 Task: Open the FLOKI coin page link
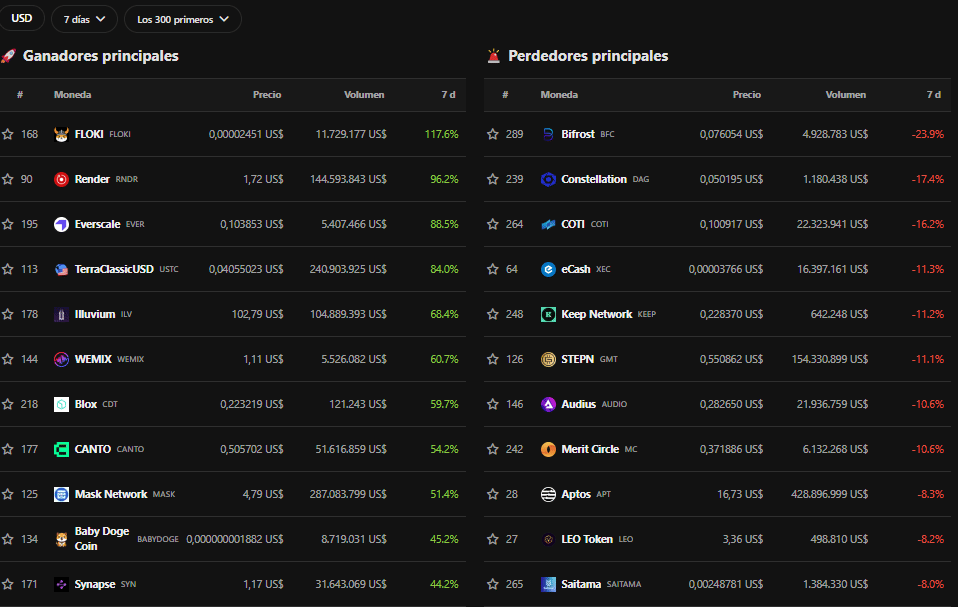point(89,134)
